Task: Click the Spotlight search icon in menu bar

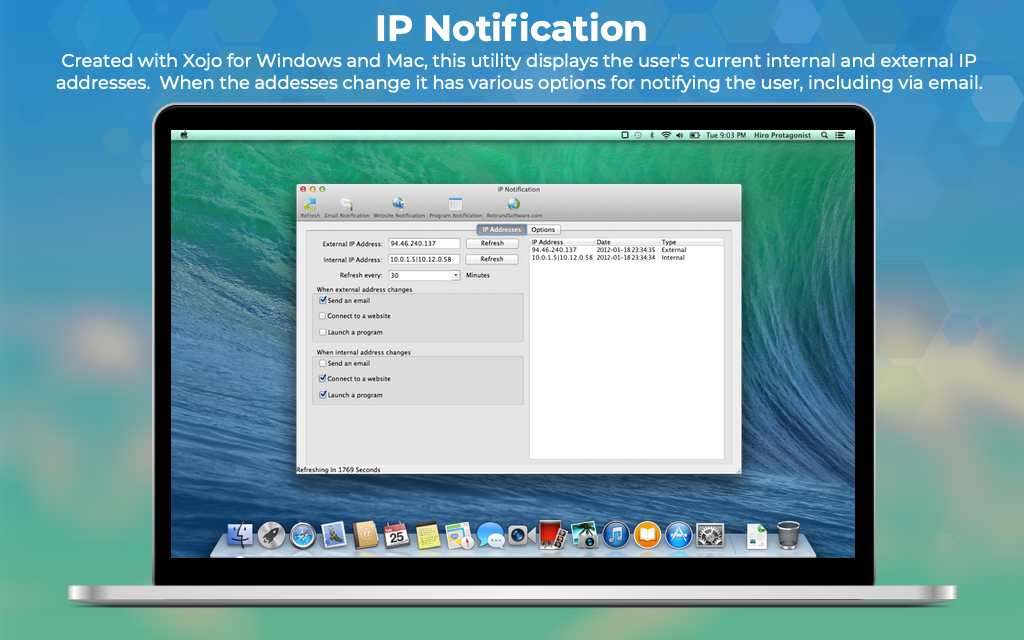Action: 824,134
